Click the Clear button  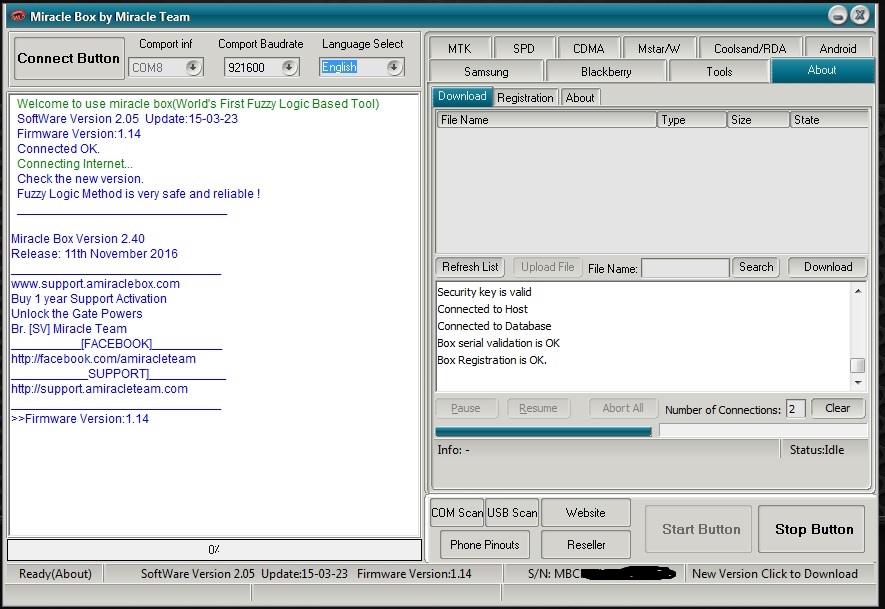coord(838,408)
